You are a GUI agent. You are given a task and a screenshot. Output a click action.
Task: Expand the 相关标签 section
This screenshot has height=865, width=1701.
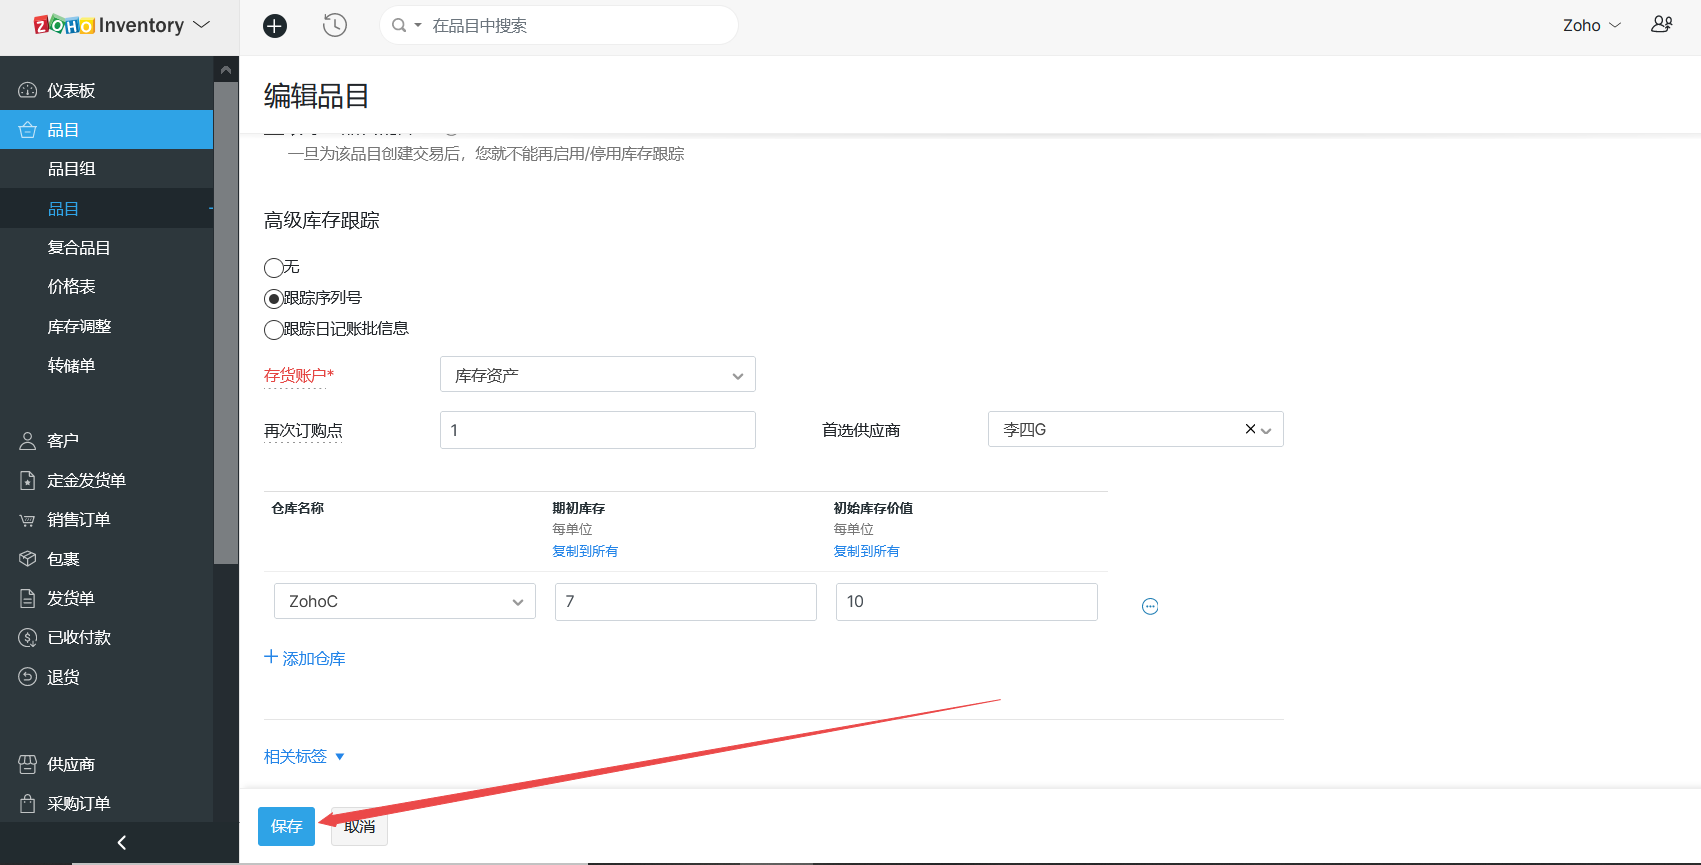304,757
